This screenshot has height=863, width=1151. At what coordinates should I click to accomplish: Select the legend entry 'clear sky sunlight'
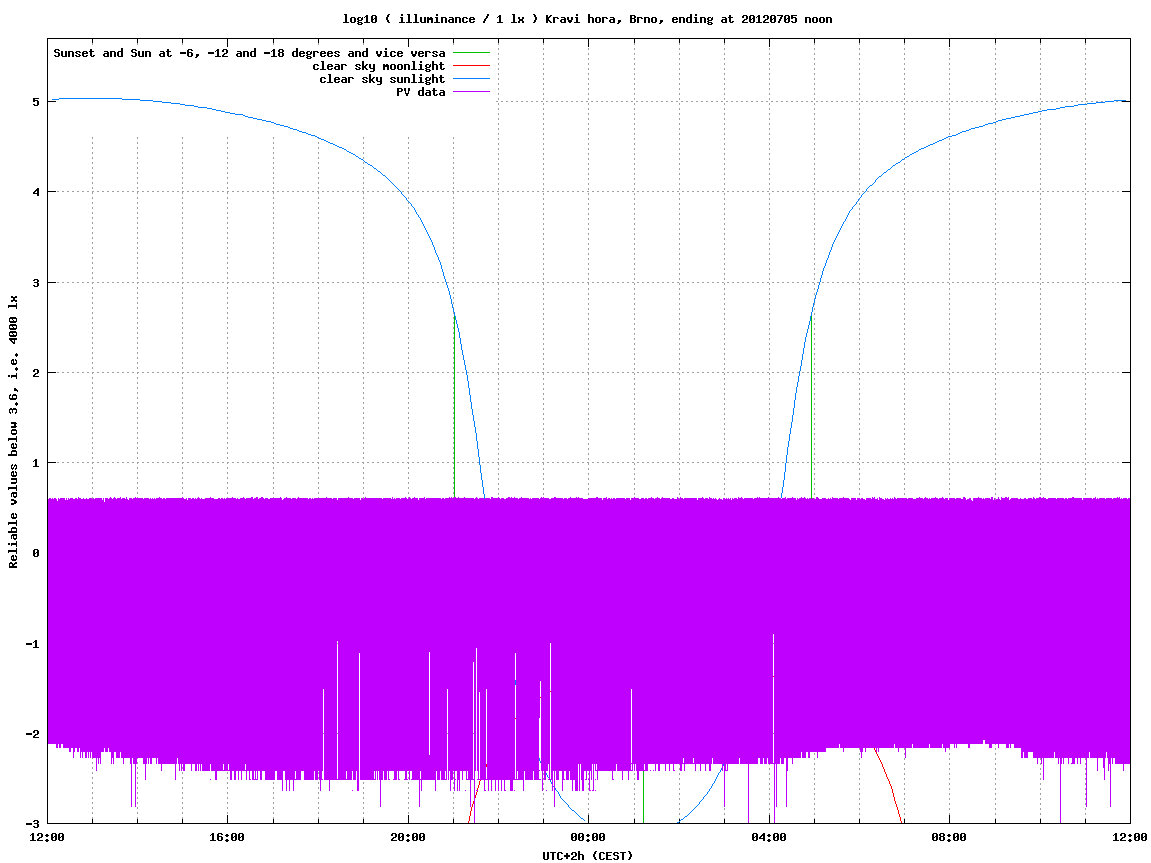(382, 79)
